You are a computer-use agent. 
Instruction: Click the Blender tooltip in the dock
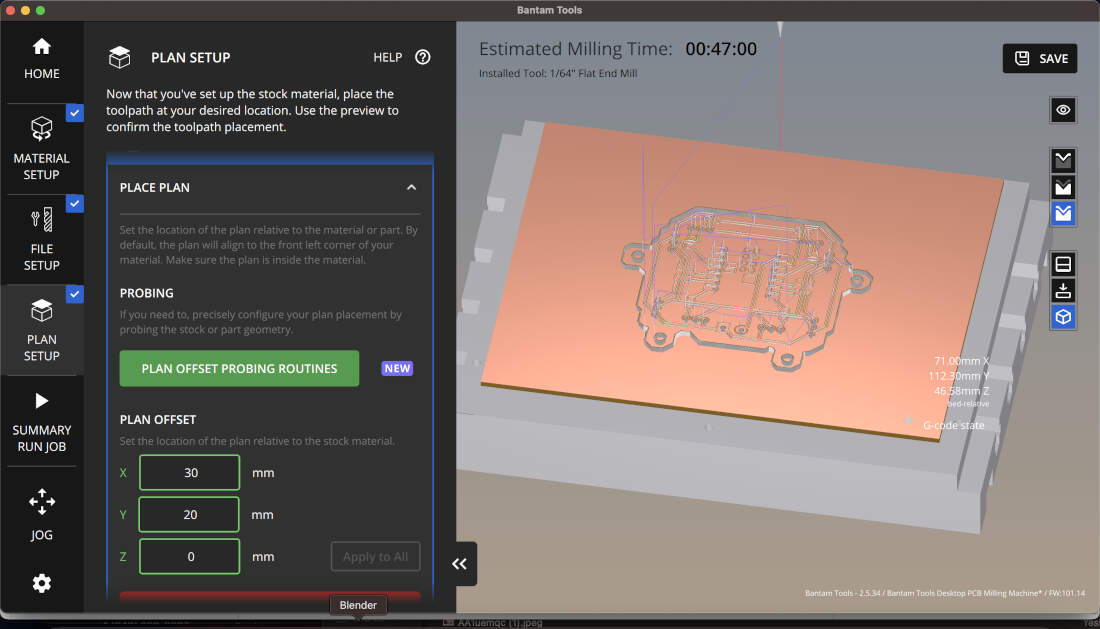tap(358, 605)
